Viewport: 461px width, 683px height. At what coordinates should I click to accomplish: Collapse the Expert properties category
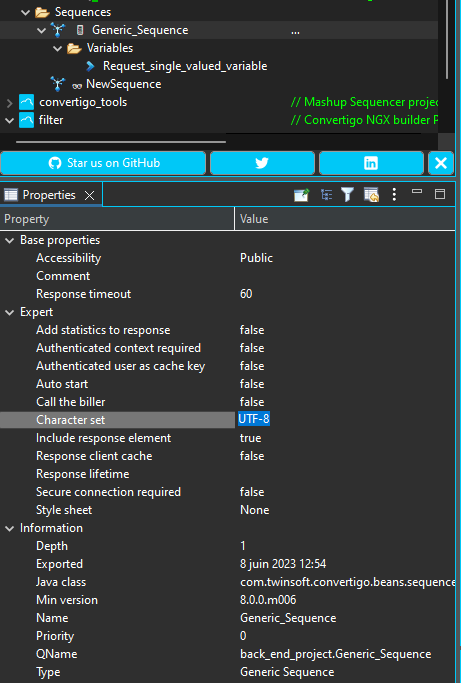tap(9, 312)
